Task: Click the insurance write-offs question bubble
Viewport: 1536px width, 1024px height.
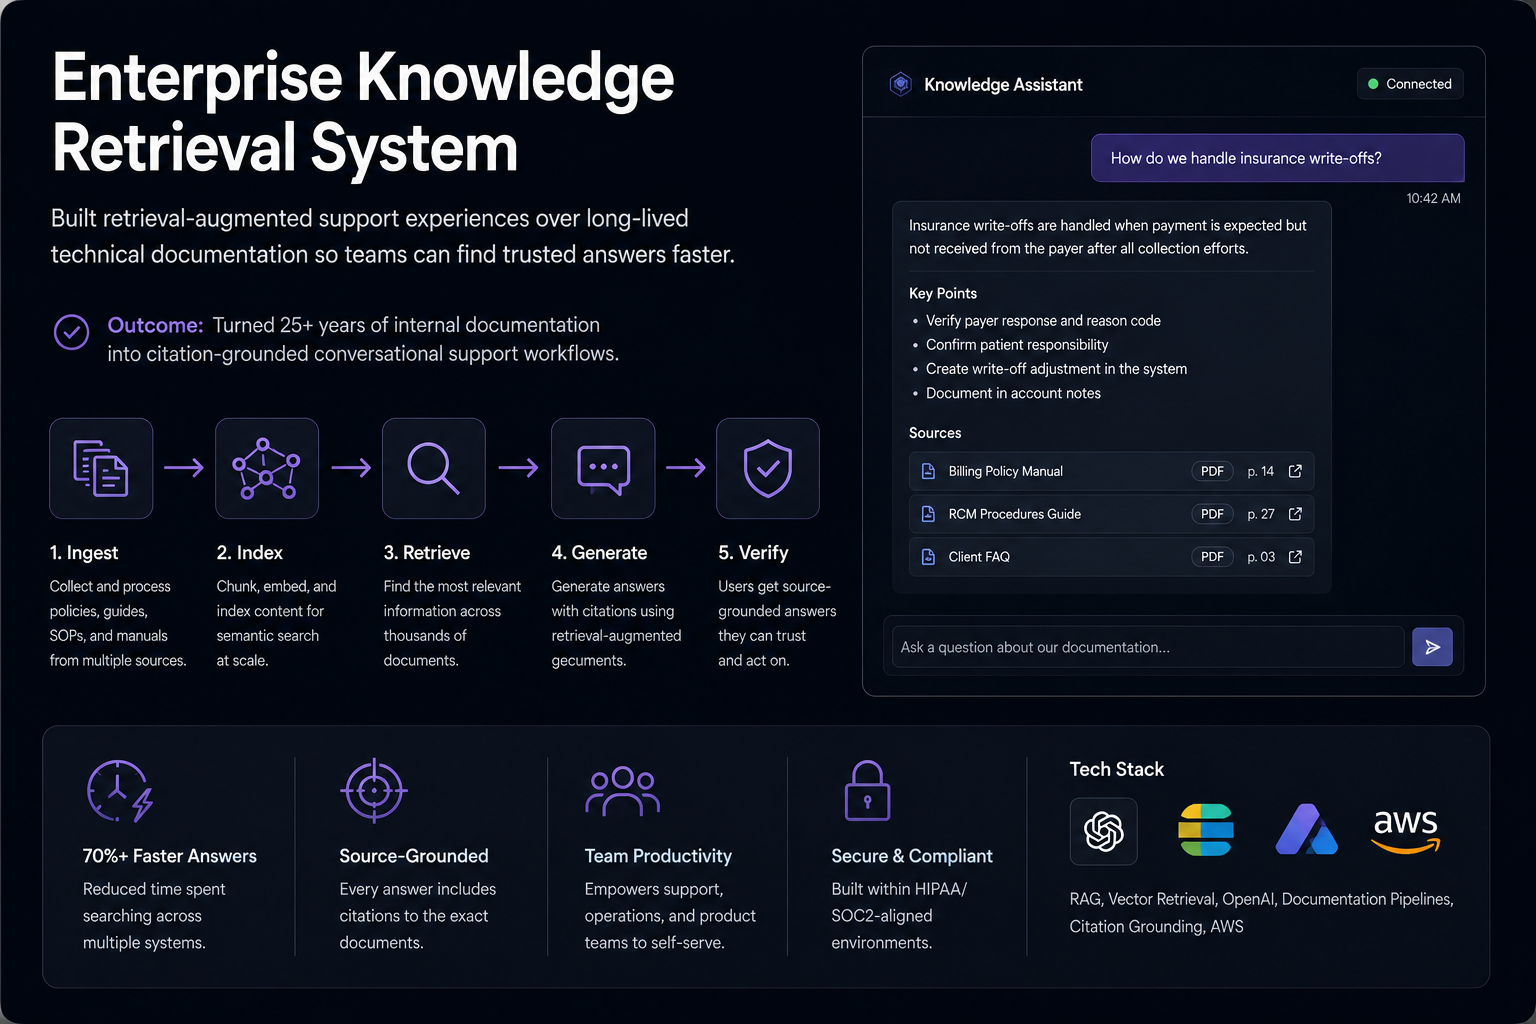Action: coord(1277,158)
